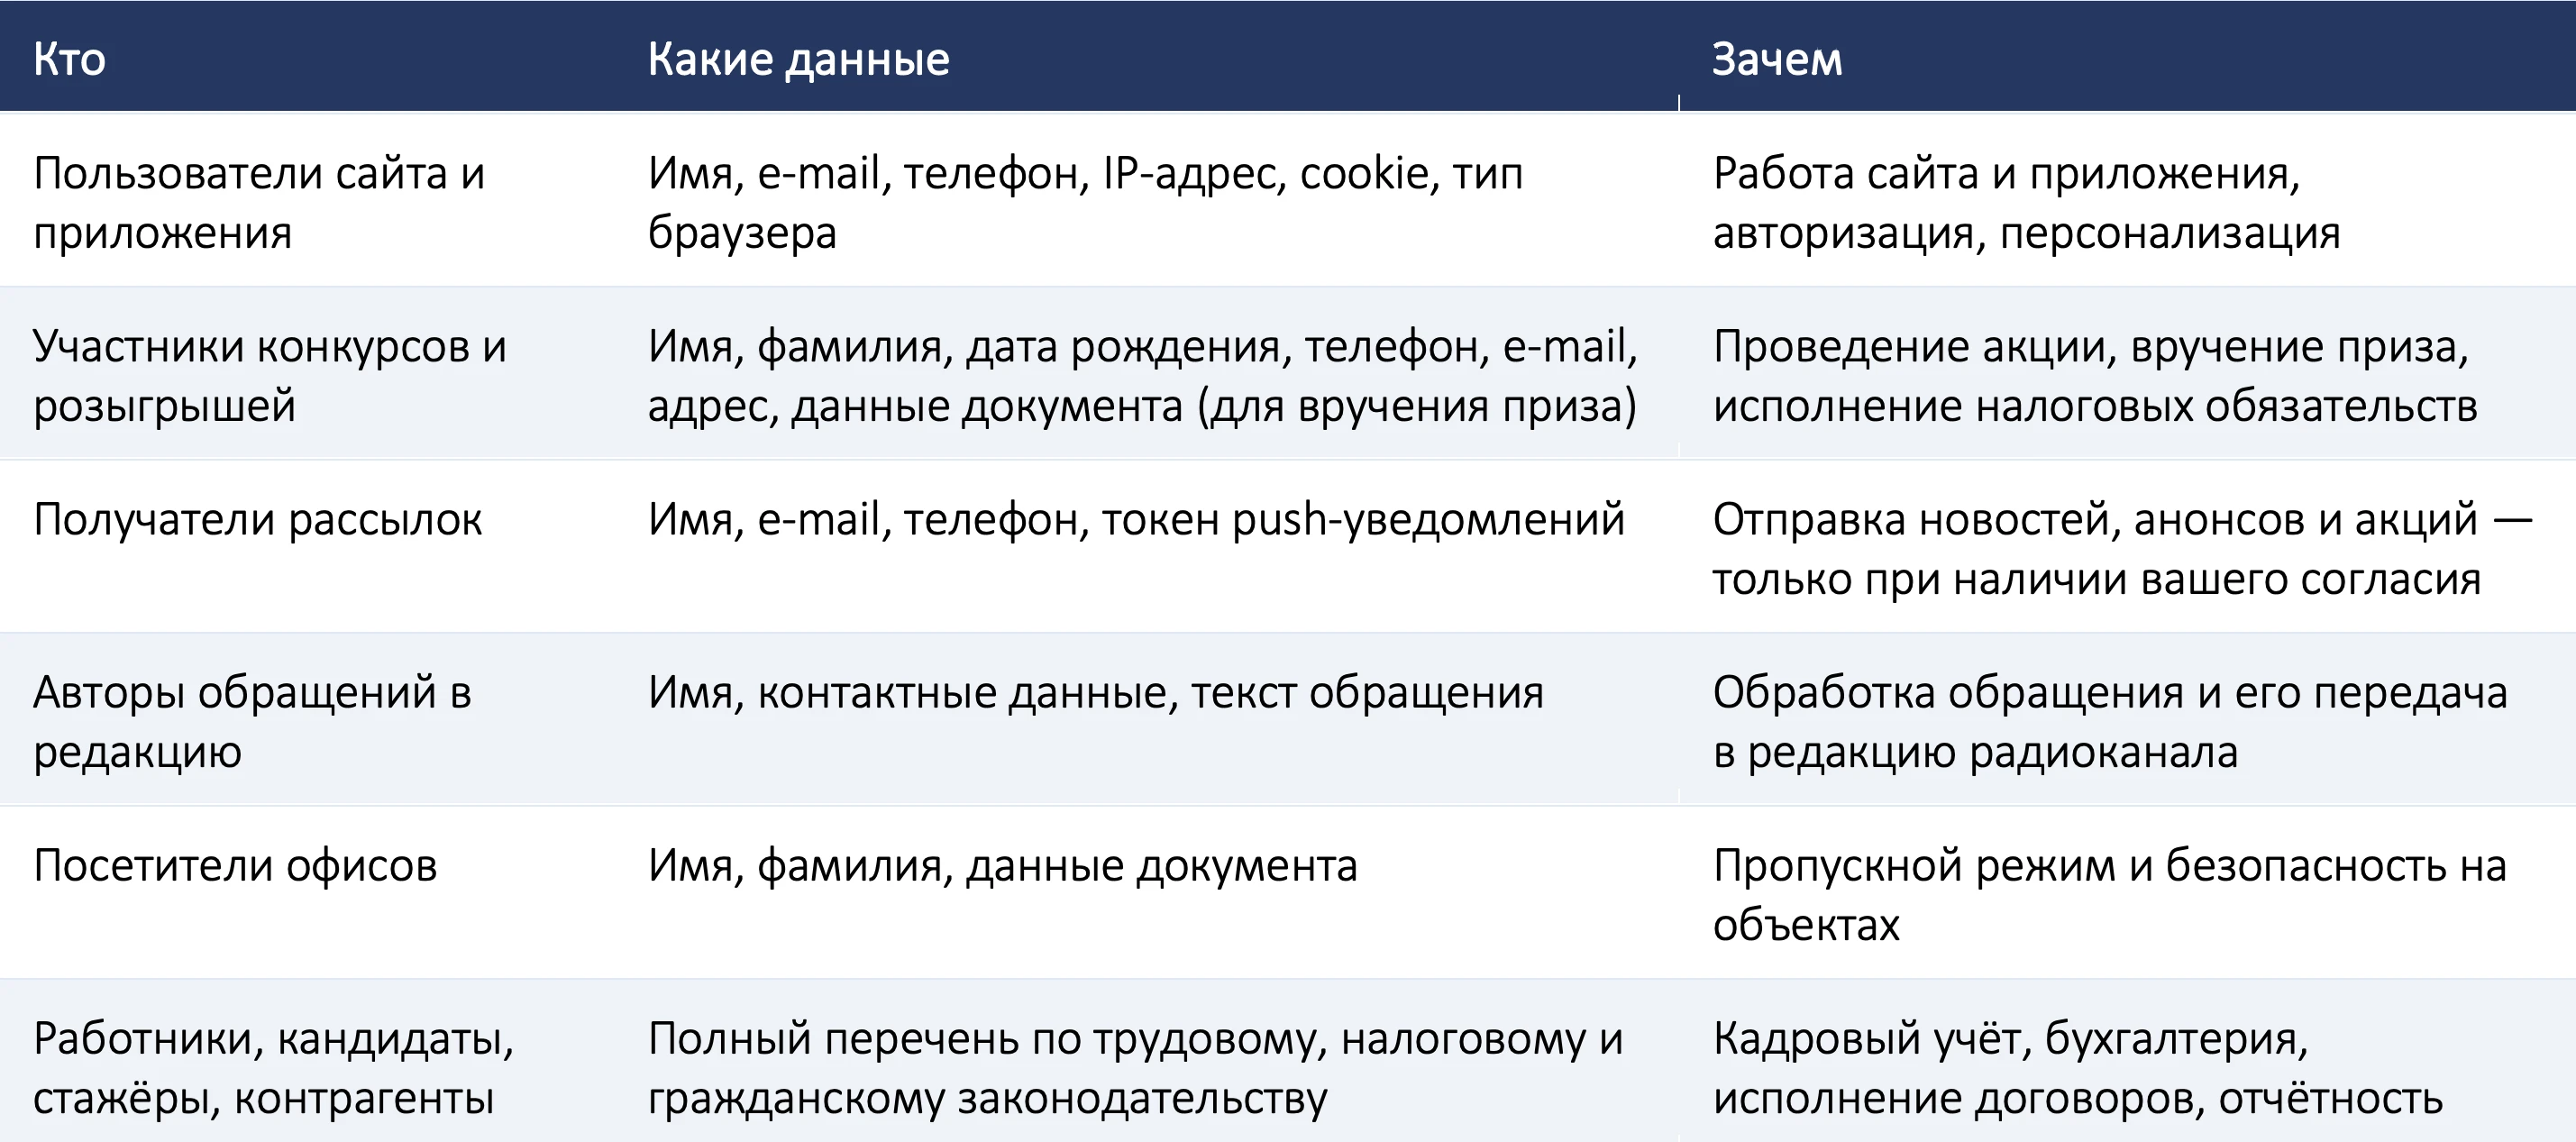Select the cell listing IP-адрес, cookie, тип браузера
2576x1142 pixels.
click(x=1146, y=201)
